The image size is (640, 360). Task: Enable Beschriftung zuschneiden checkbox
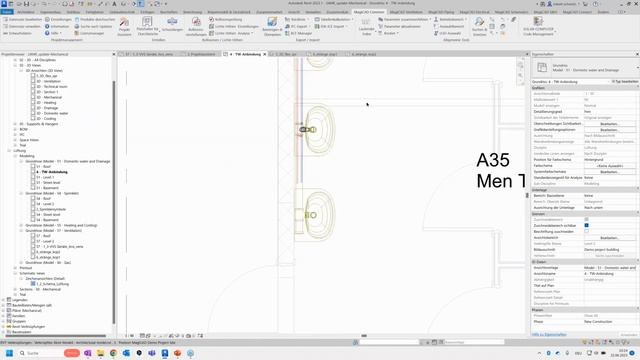[x=587, y=231]
